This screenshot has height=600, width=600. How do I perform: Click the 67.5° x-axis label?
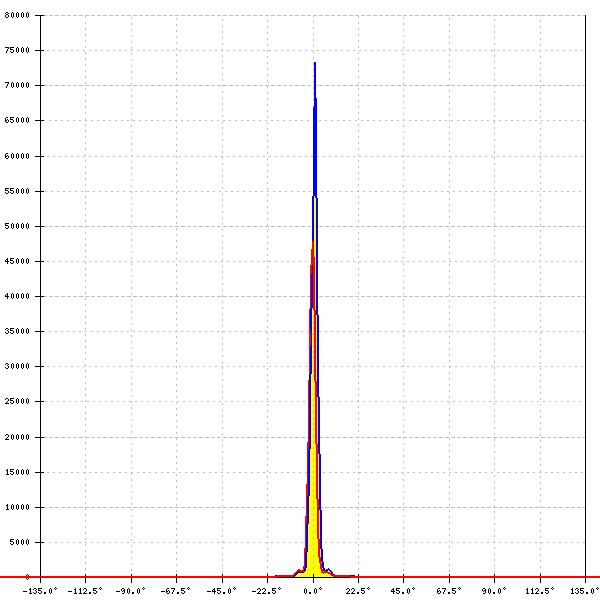click(x=449, y=591)
